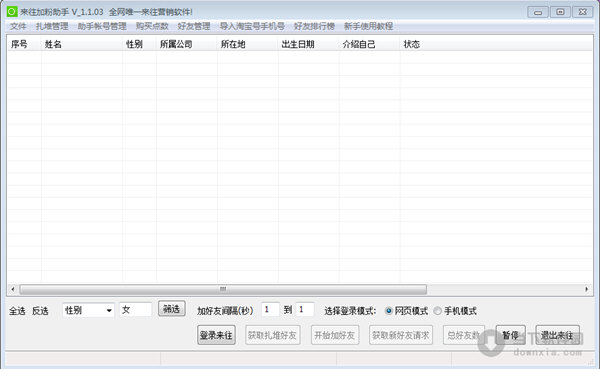The image size is (600, 369).
Task: Click the 筛选 filter button
Action: 172,309
